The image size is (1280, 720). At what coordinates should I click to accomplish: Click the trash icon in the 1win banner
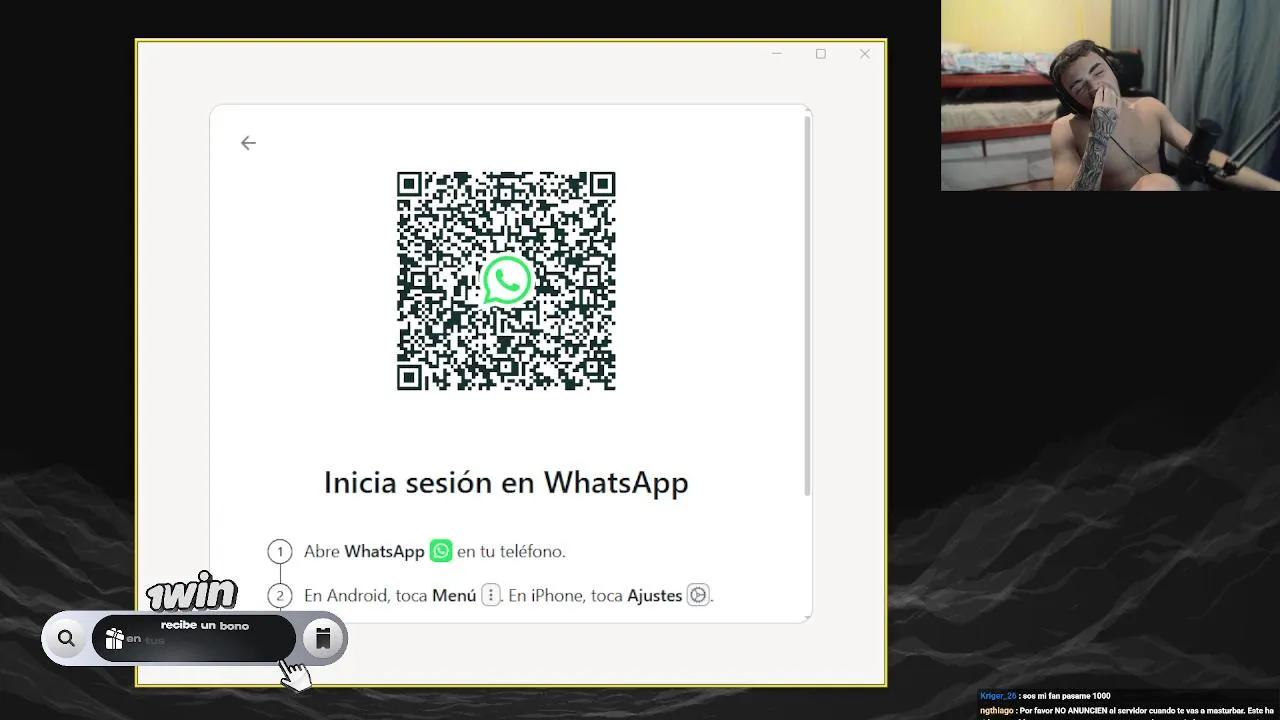tap(322, 638)
